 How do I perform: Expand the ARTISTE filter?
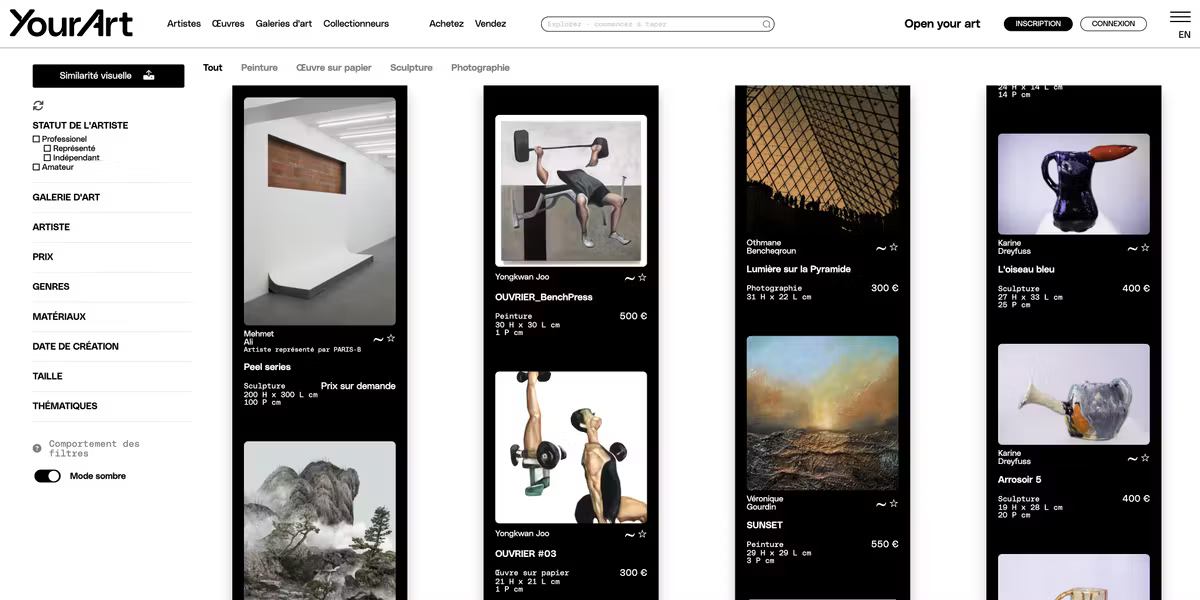[51, 227]
